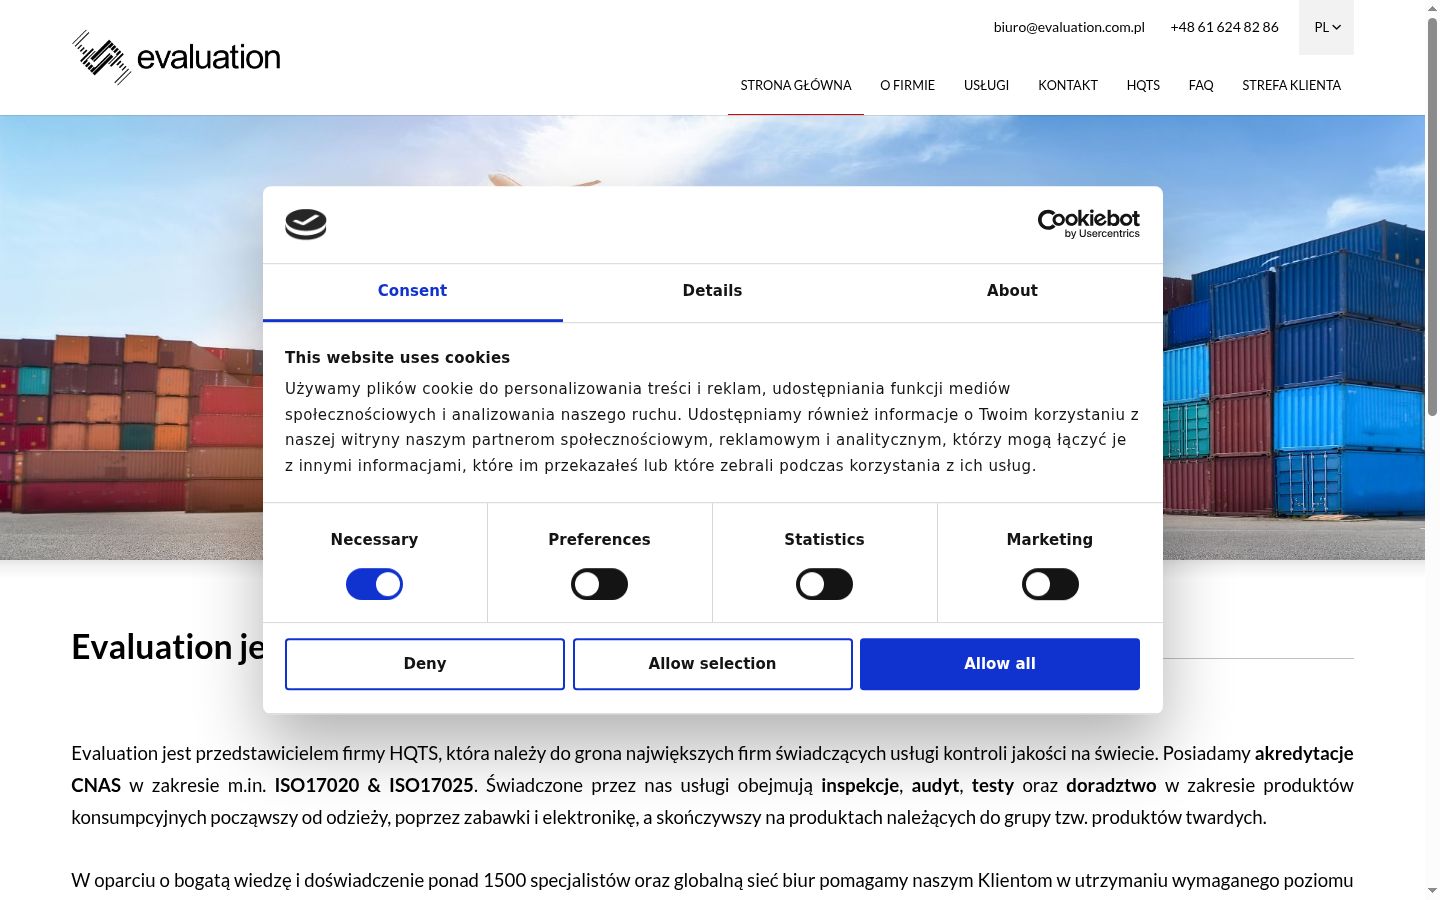Image resolution: width=1440 pixels, height=900 pixels.
Task: Open the About tab
Action: (1012, 291)
